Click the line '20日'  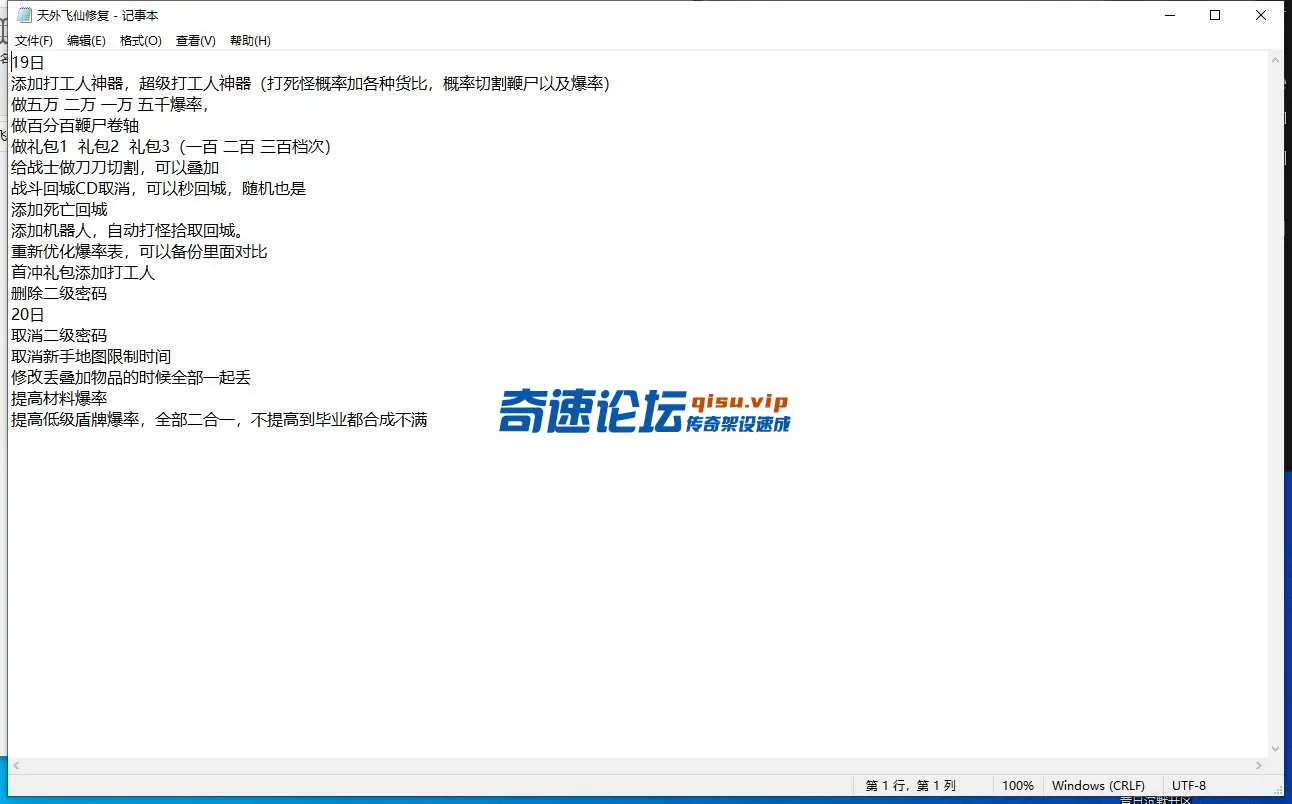[28, 314]
